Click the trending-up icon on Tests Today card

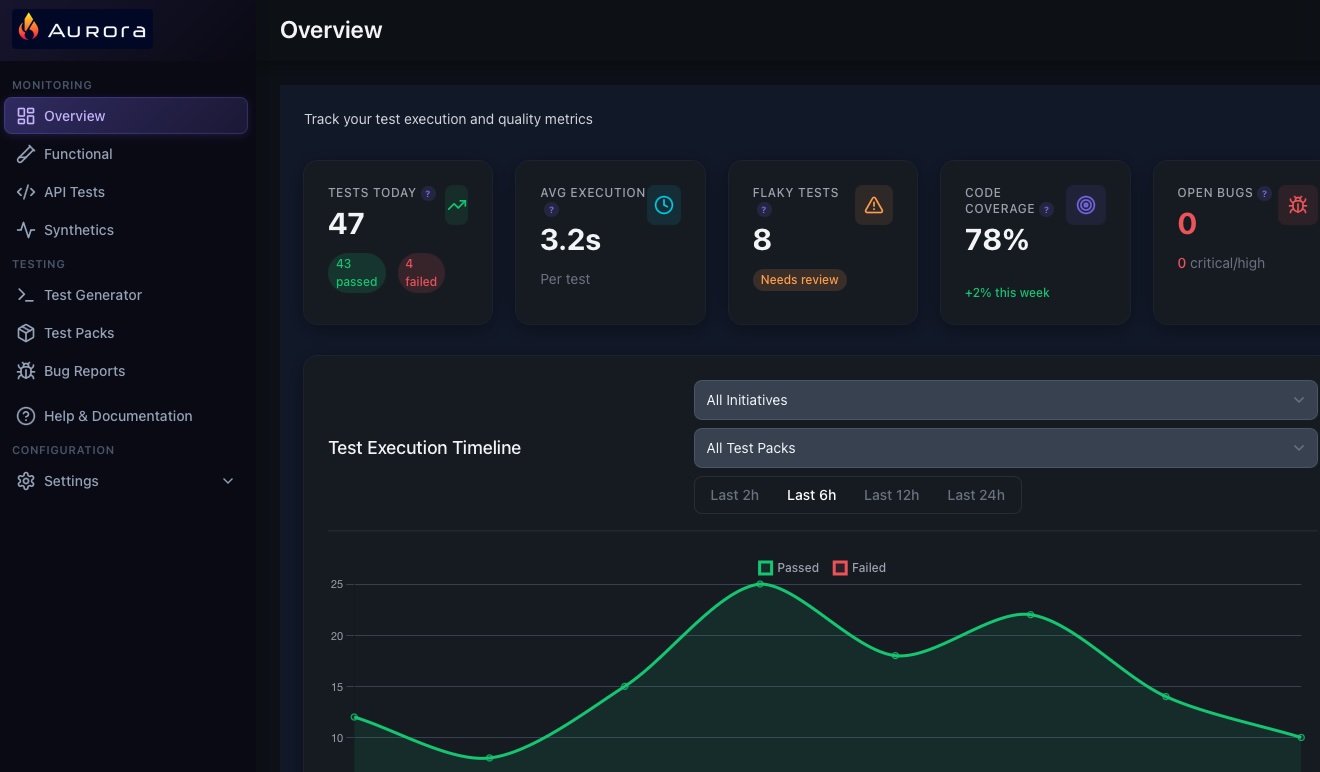456,205
